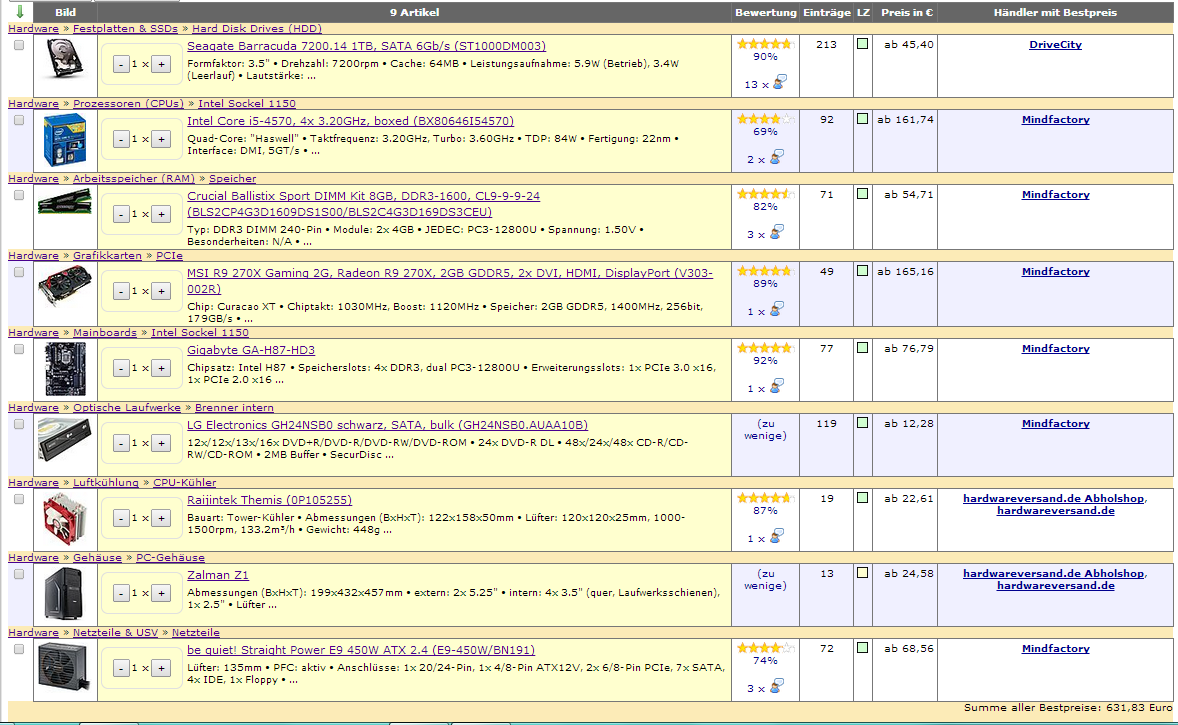Open be quiet! power supply image
Screen dimensions: 1178x725
pos(65,666)
